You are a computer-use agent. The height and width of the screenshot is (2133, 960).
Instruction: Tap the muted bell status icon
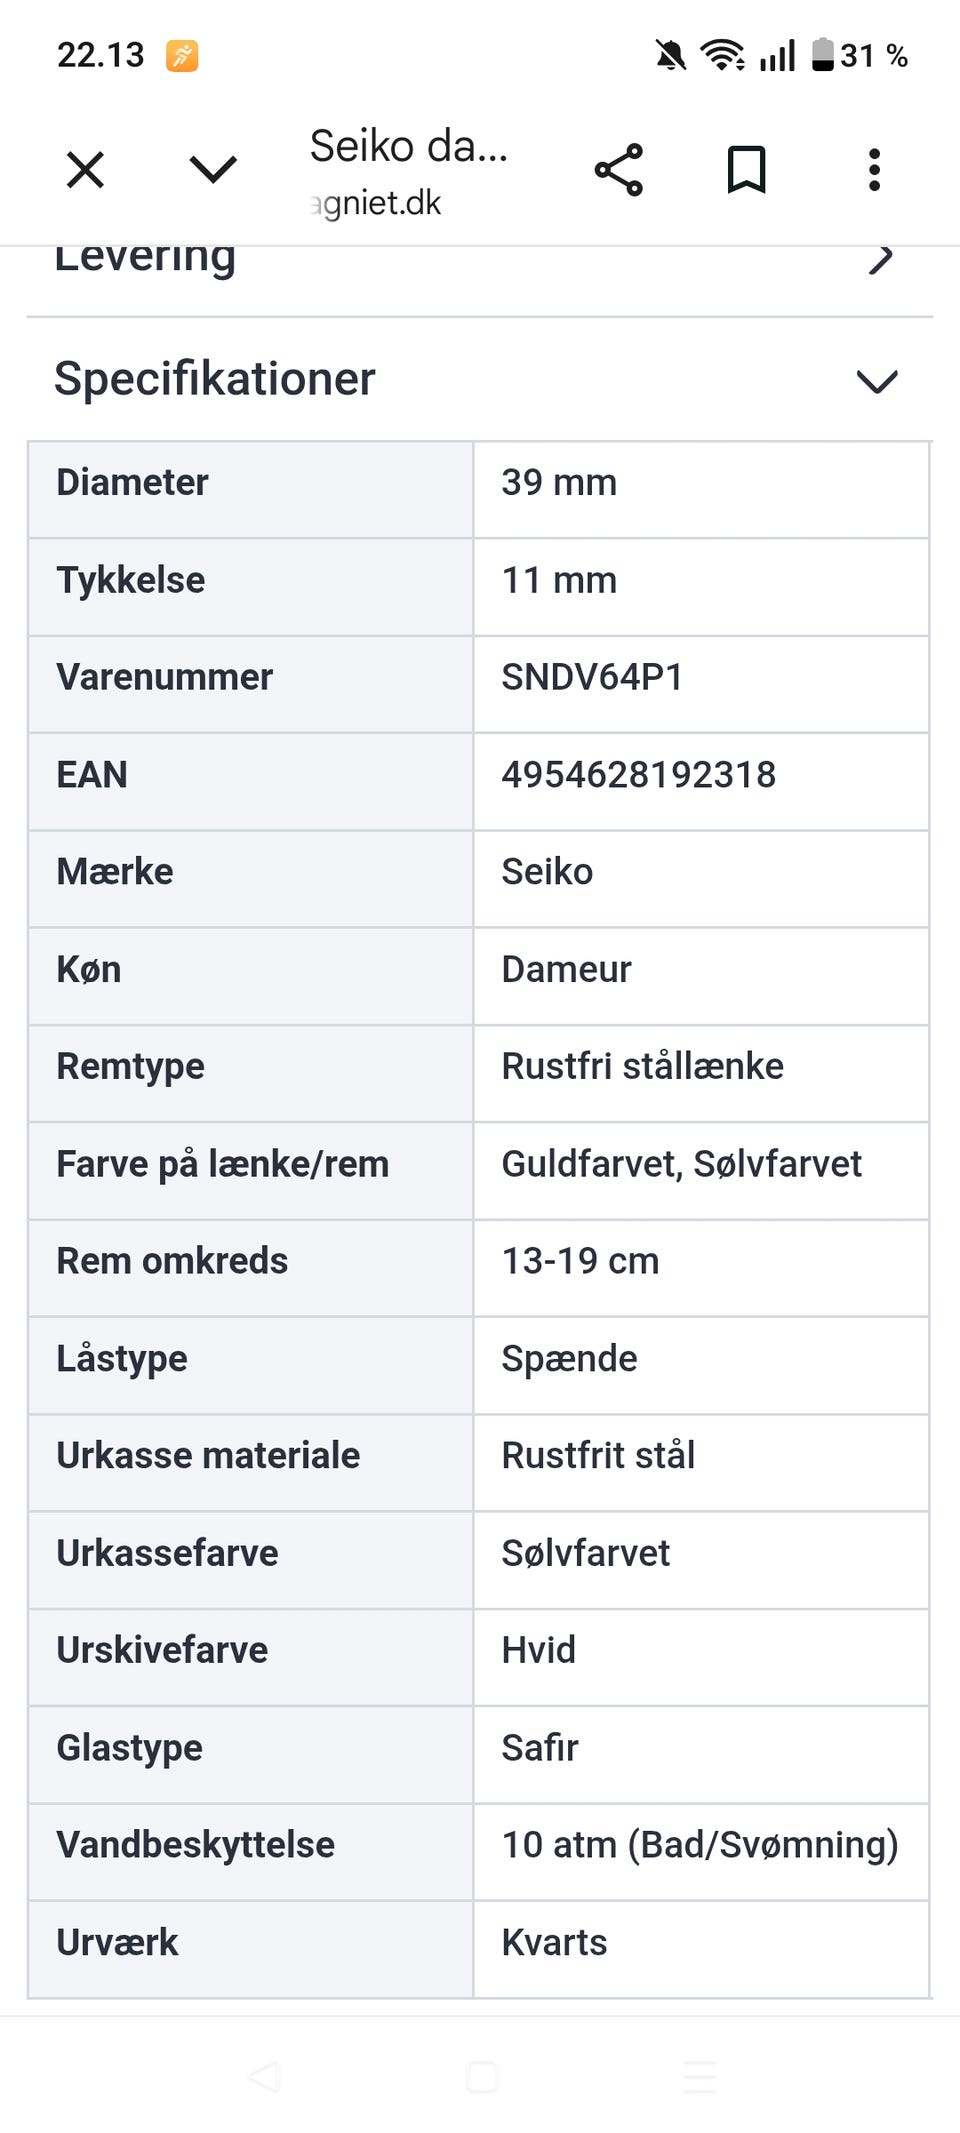(671, 55)
